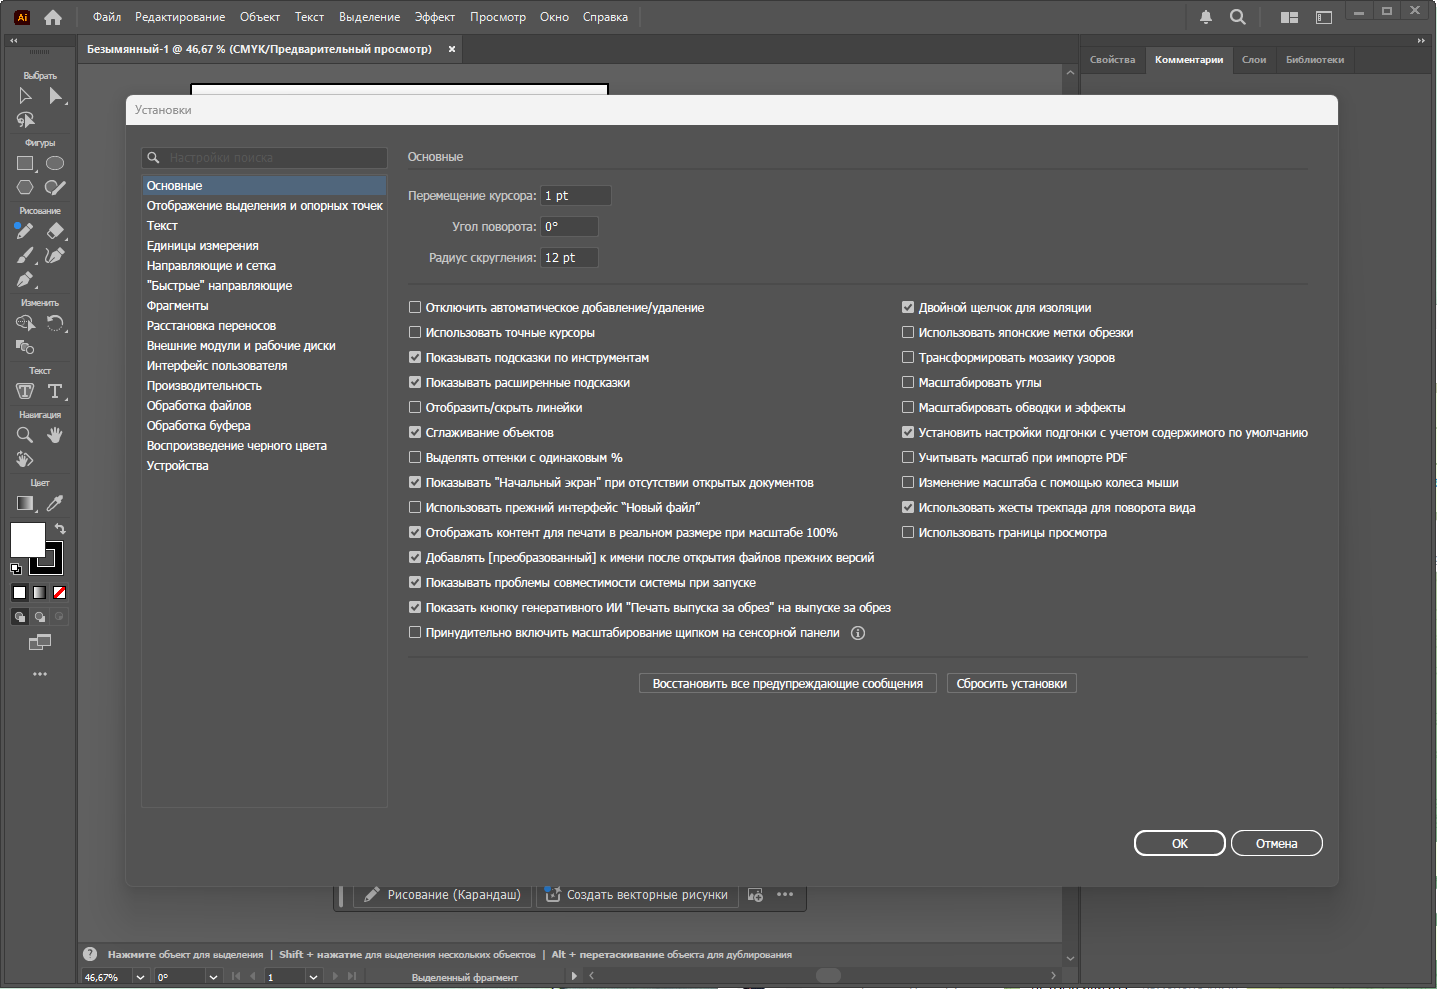Select the Type tool
The image size is (1437, 989).
(55, 391)
